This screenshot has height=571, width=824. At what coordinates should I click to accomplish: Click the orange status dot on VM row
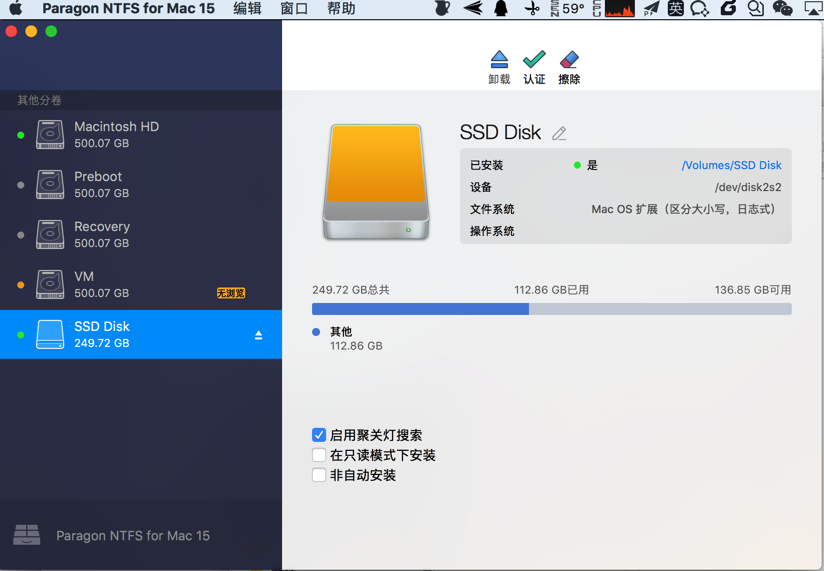click(x=20, y=285)
